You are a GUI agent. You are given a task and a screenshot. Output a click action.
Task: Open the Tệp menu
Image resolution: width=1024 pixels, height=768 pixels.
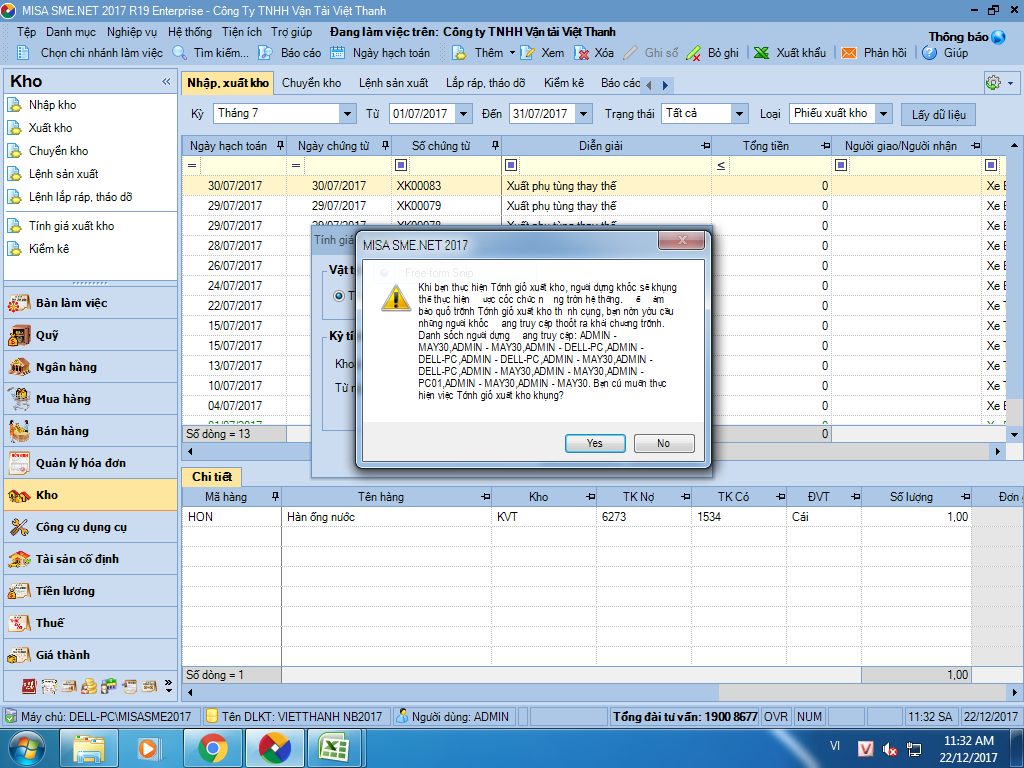pyautogui.click(x=26, y=32)
